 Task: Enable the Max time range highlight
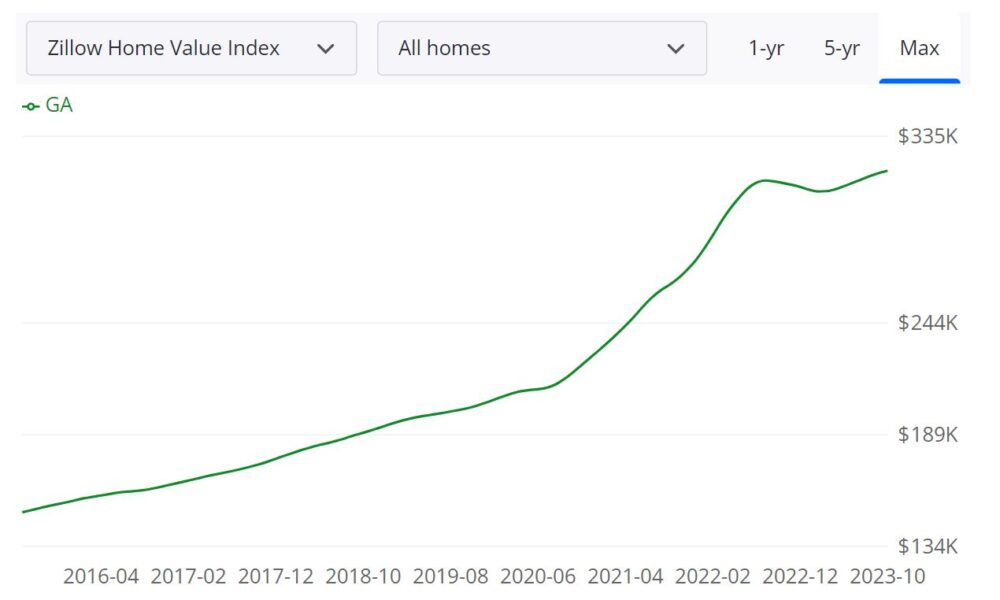click(x=918, y=47)
